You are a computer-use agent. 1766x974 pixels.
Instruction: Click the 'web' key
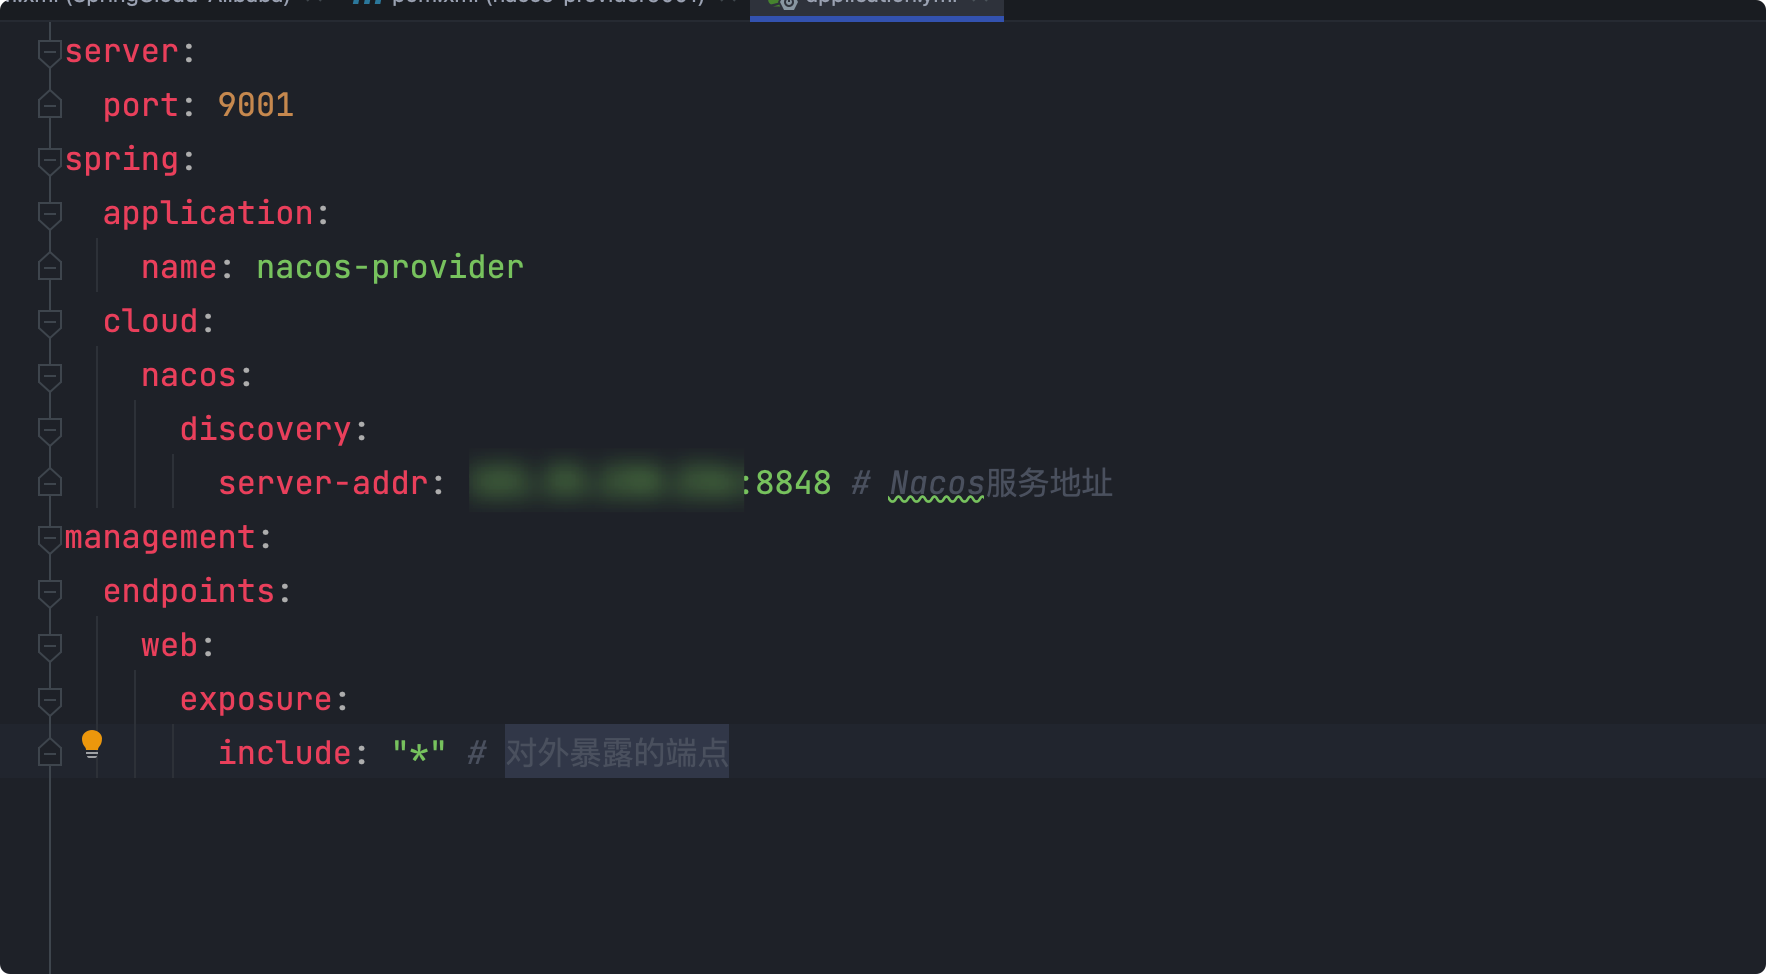point(170,646)
